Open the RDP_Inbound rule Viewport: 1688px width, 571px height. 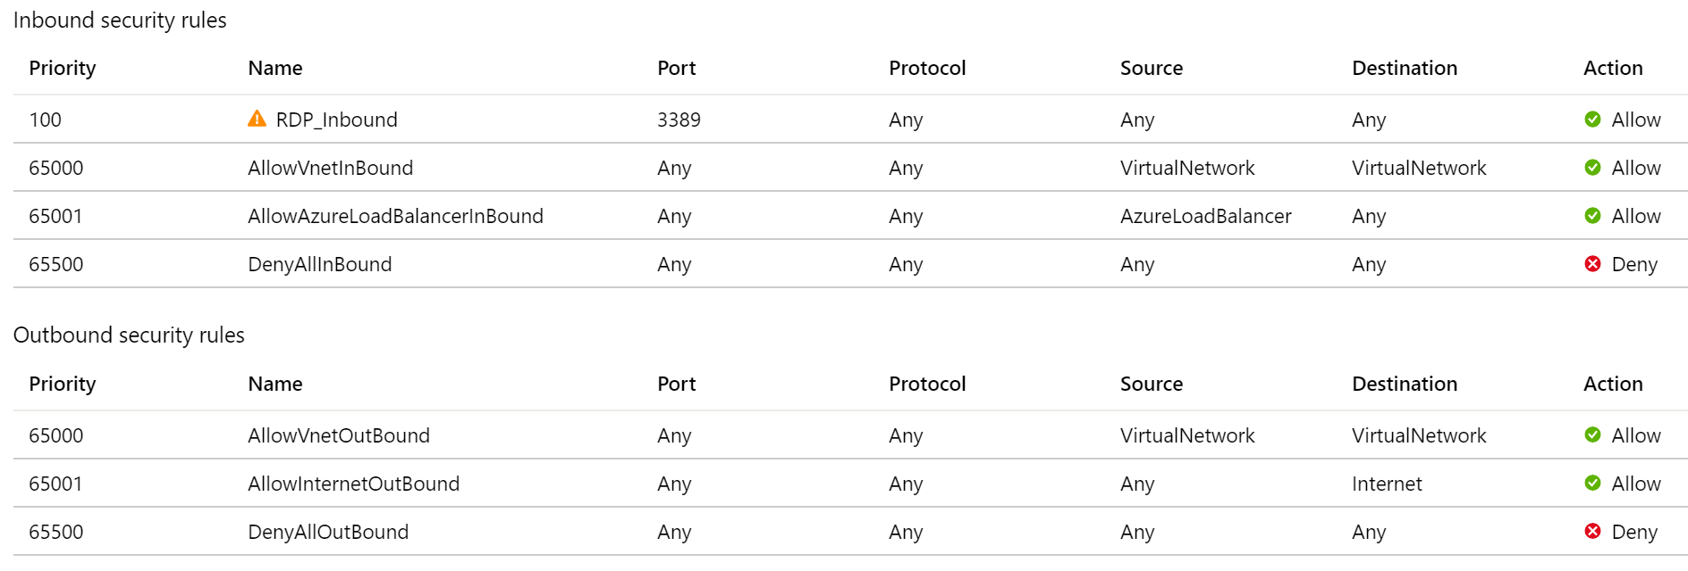coord(336,120)
